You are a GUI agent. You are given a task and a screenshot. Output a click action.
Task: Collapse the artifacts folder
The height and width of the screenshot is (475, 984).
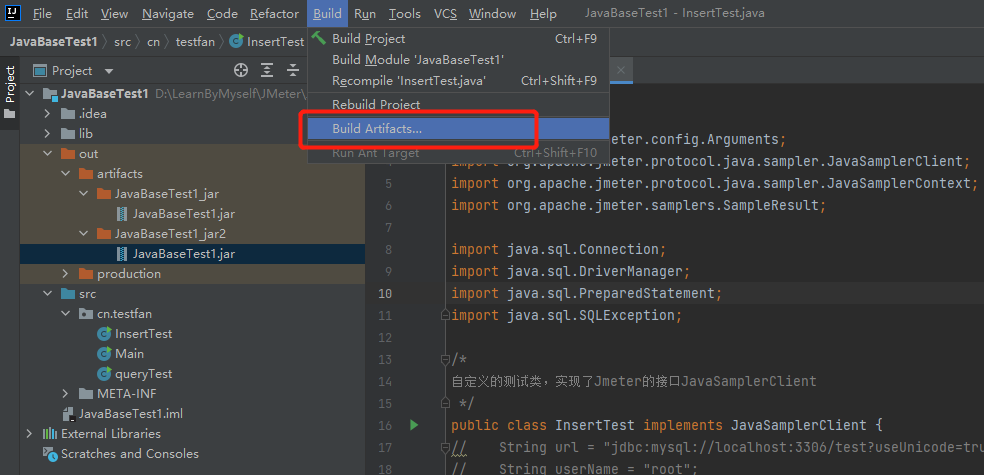coord(65,174)
